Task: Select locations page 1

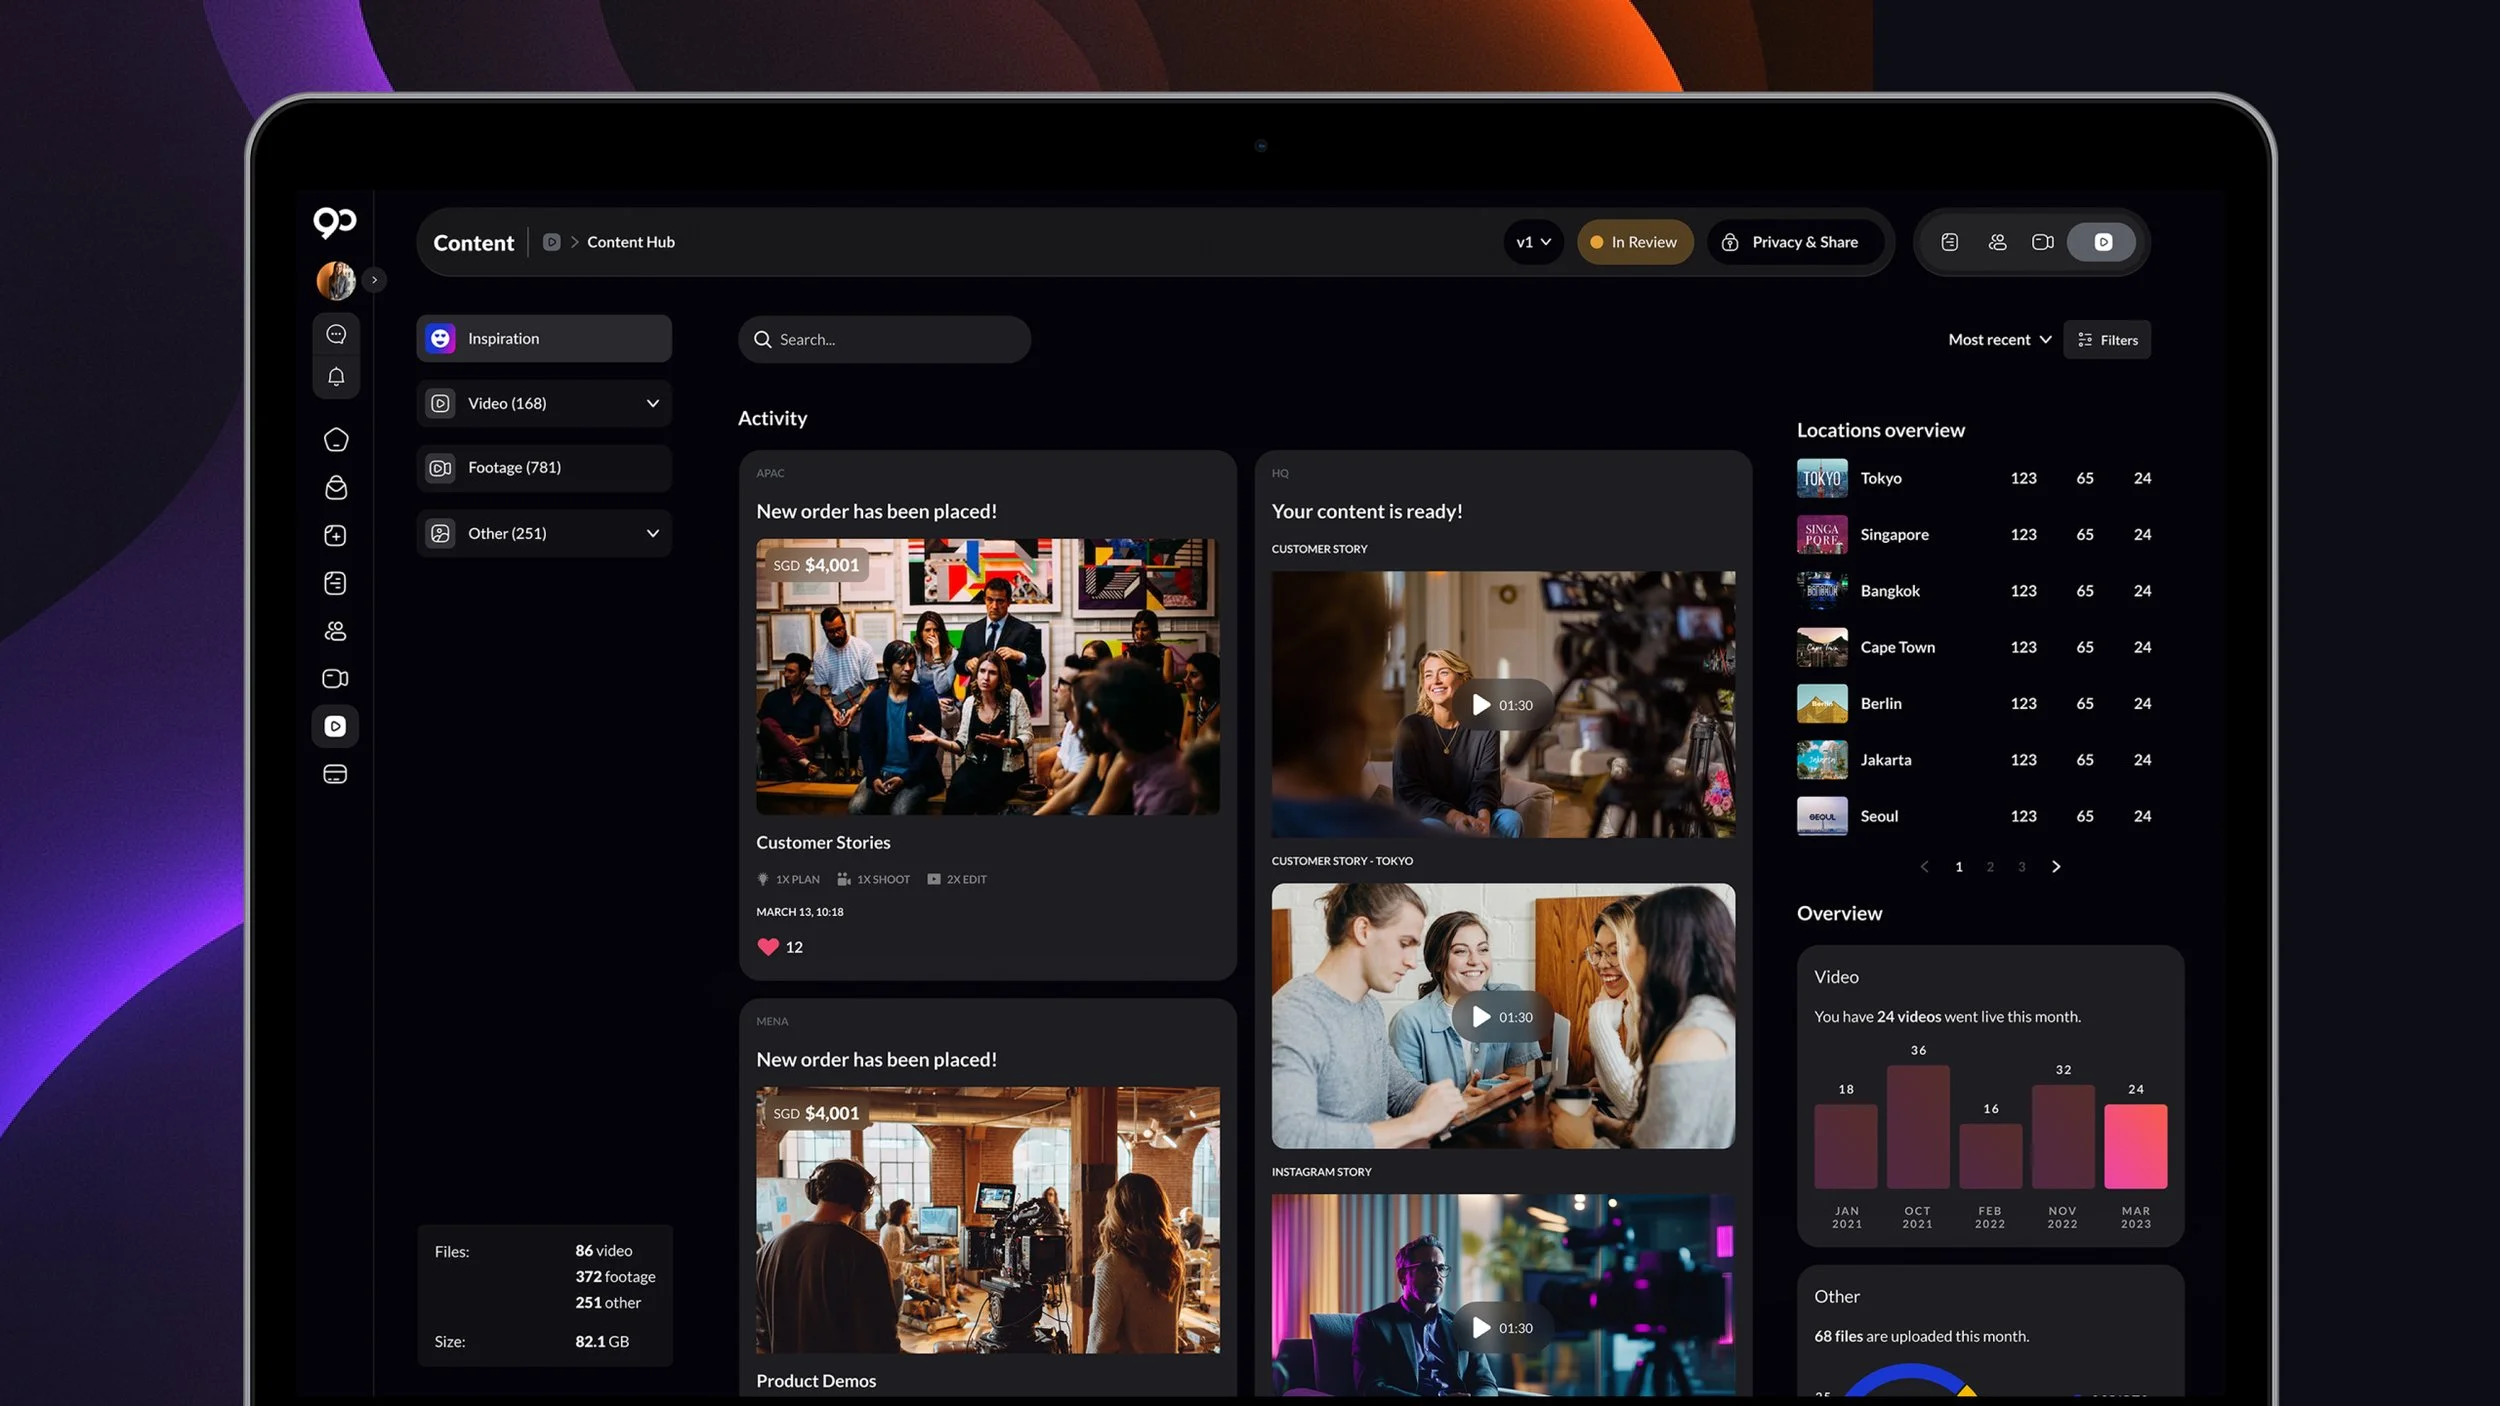Action: (1959, 867)
